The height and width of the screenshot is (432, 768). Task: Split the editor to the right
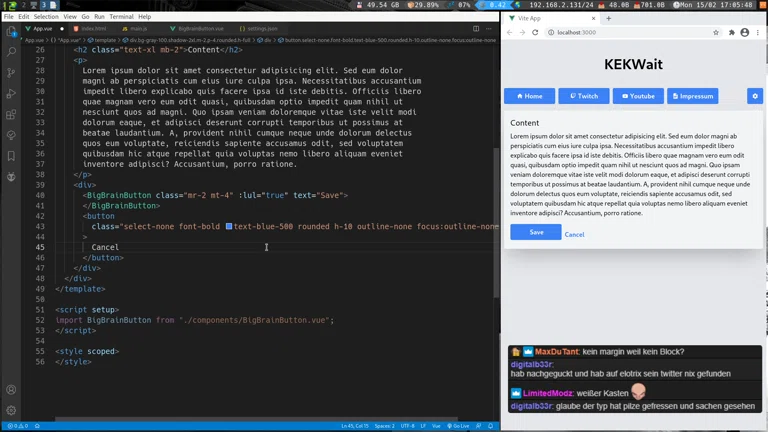pyautogui.click(x=476, y=28)
